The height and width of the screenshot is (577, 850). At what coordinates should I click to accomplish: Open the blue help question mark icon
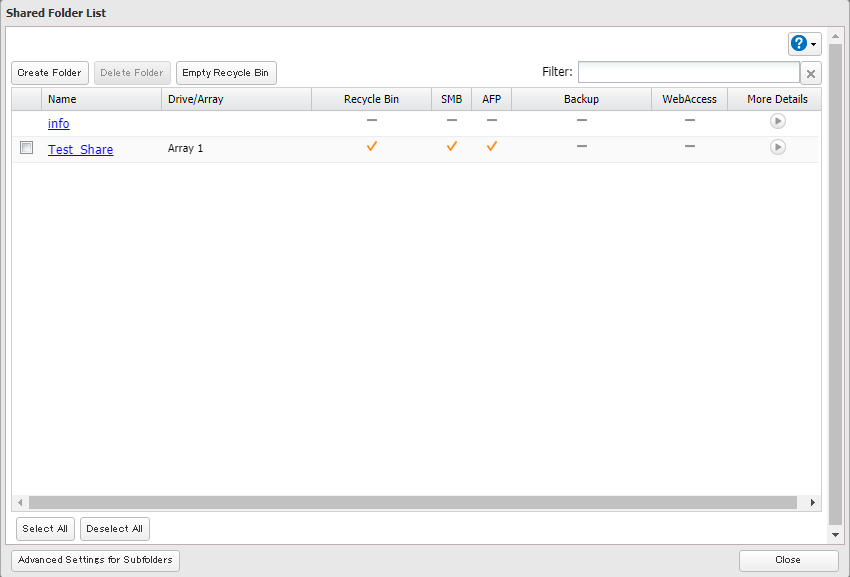(799, 44)
